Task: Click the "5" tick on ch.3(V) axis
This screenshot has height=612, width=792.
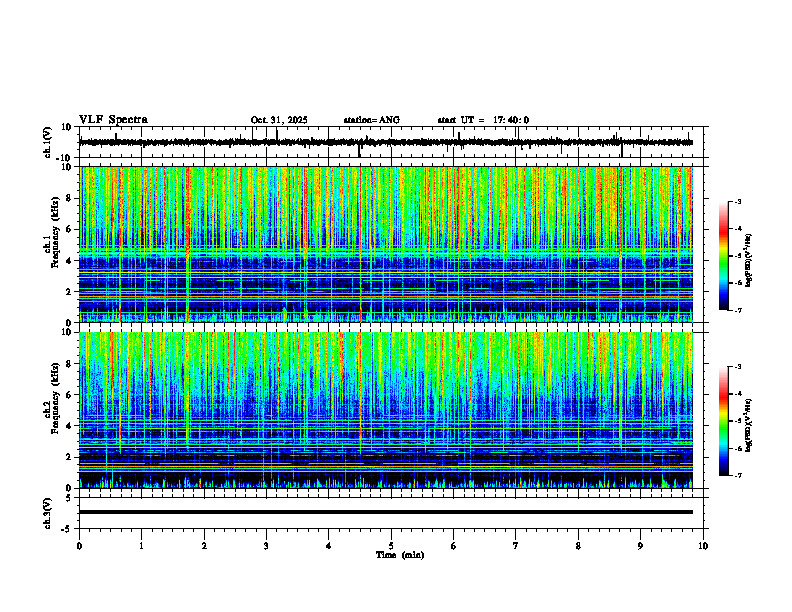Action: (70, 498)
